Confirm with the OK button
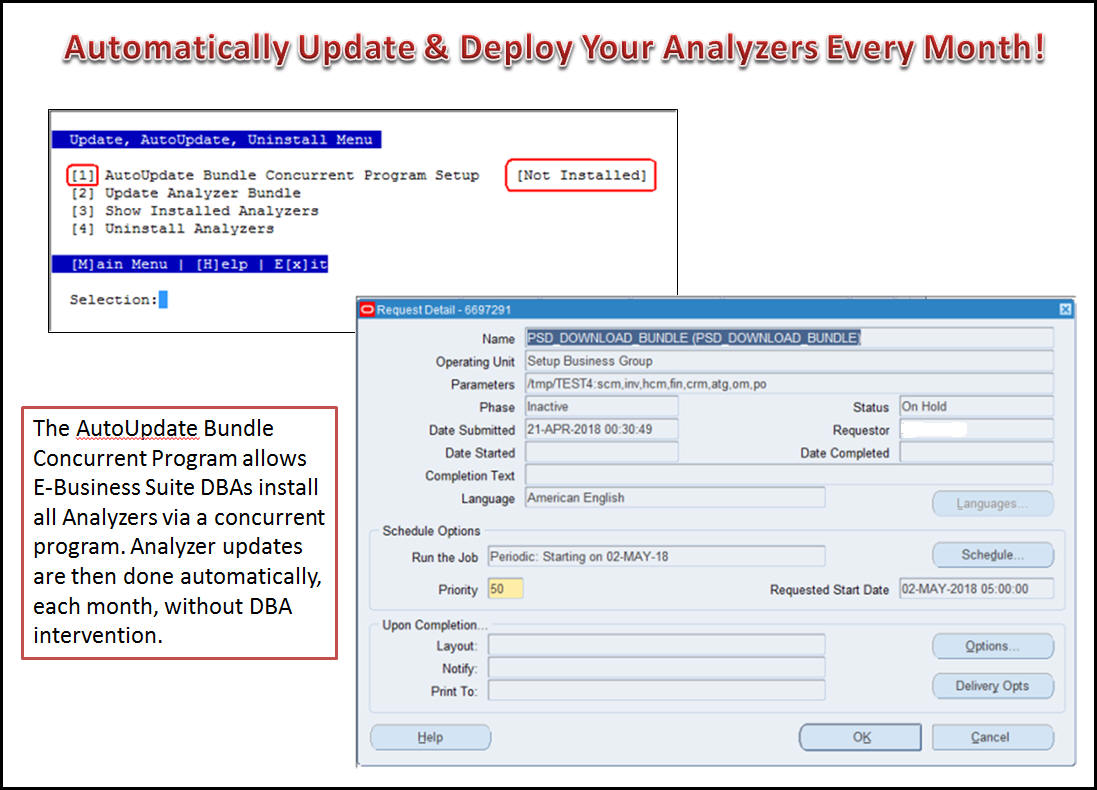1097x790 pixels. (861, 738)
